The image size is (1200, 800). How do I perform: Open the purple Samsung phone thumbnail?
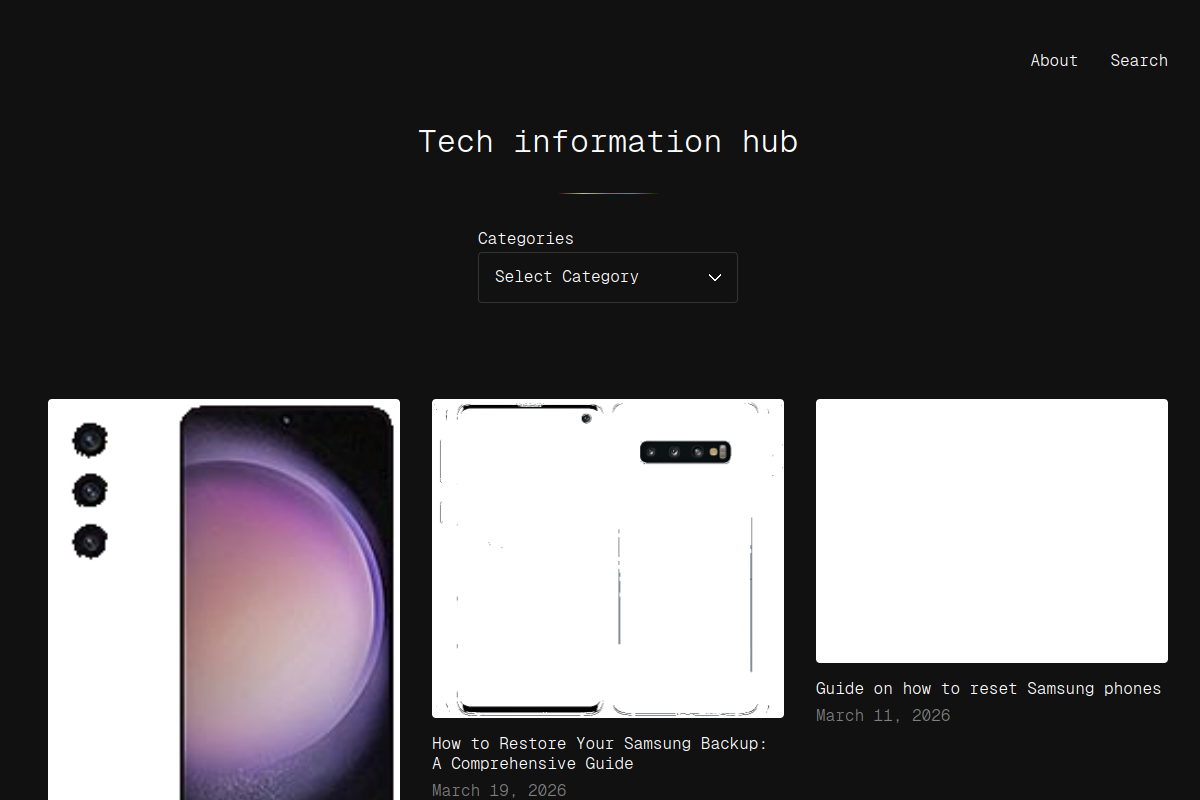[224, 600]
